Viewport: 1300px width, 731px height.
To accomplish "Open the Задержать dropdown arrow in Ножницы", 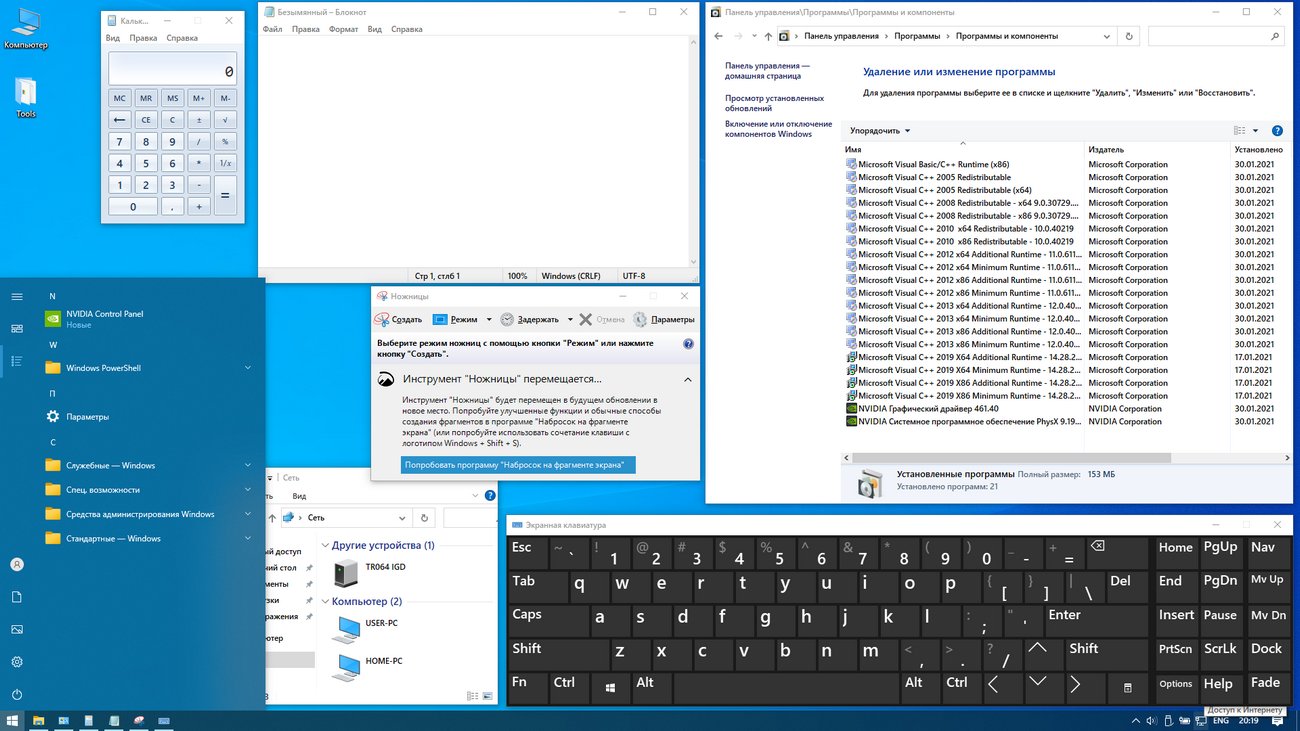I will click(570, 320).
